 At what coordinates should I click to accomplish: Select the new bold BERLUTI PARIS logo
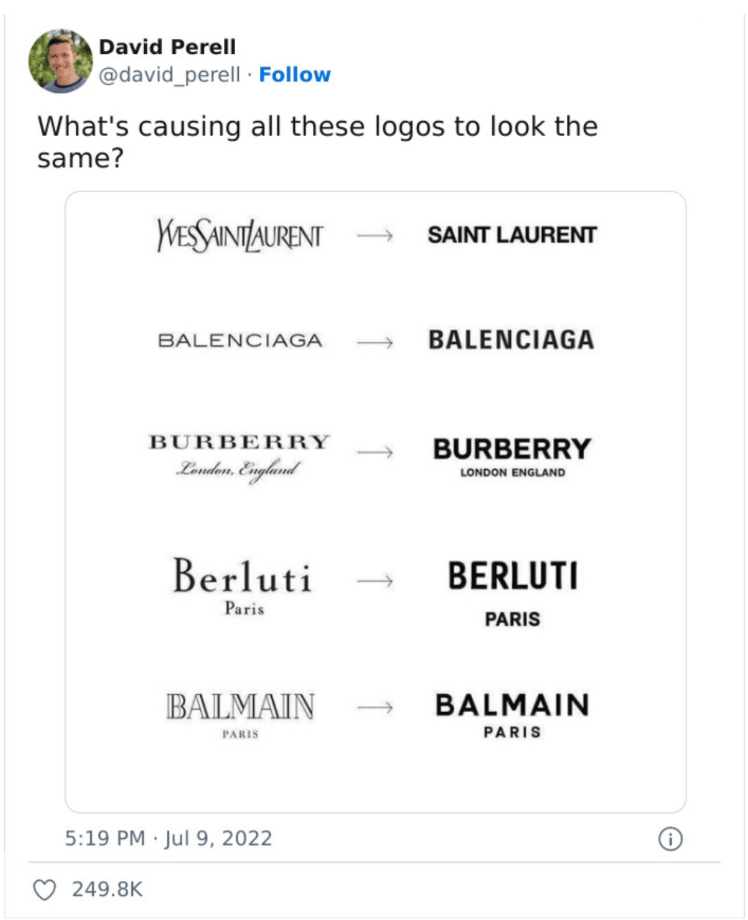[512, 593]
